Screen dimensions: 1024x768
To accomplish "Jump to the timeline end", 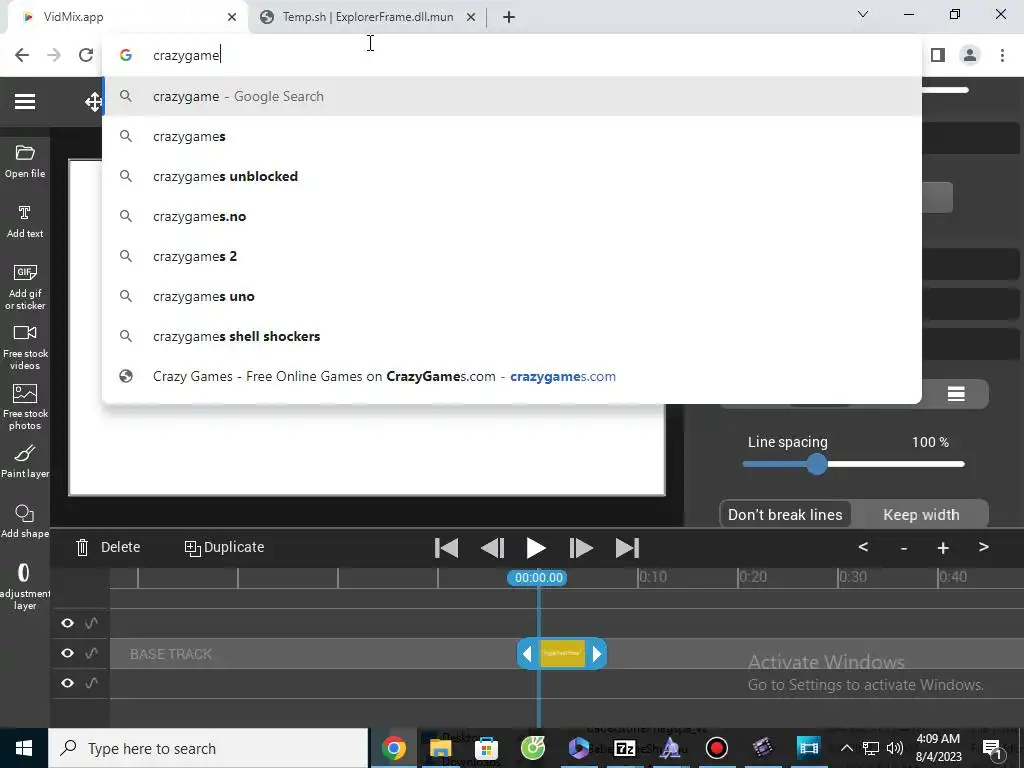I will tap(627, 548).
